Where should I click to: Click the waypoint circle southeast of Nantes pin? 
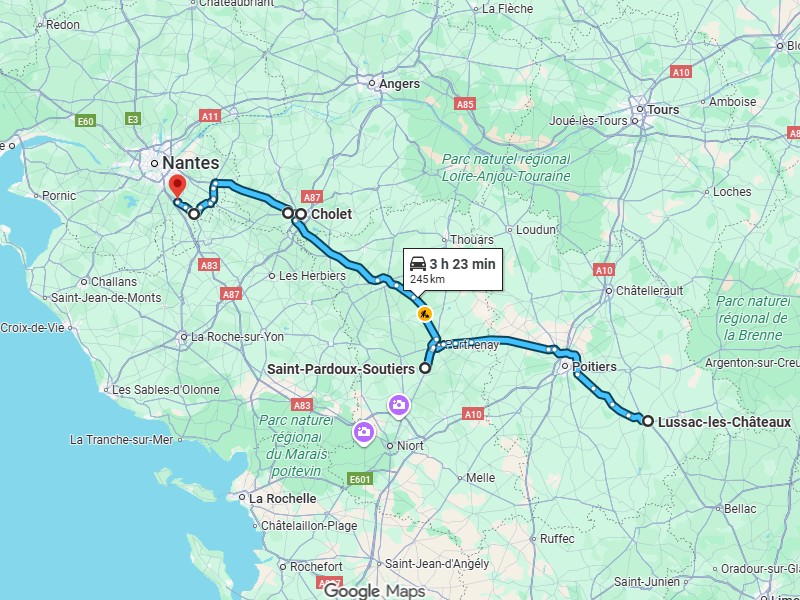[194, 214]
